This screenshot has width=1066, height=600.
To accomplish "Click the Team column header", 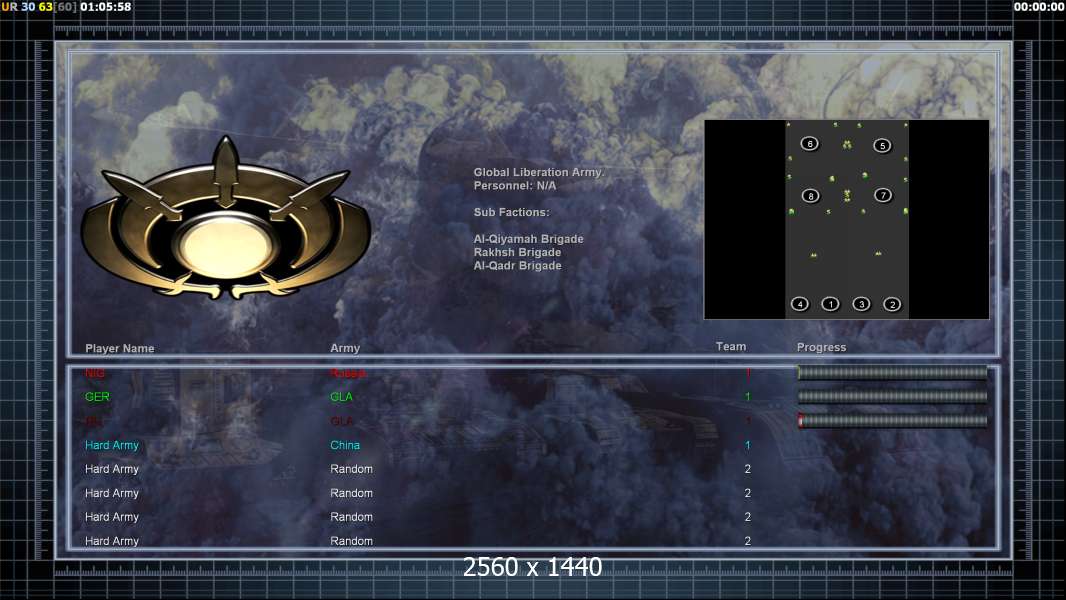I will pyautogui.click(x=731, y=346).
